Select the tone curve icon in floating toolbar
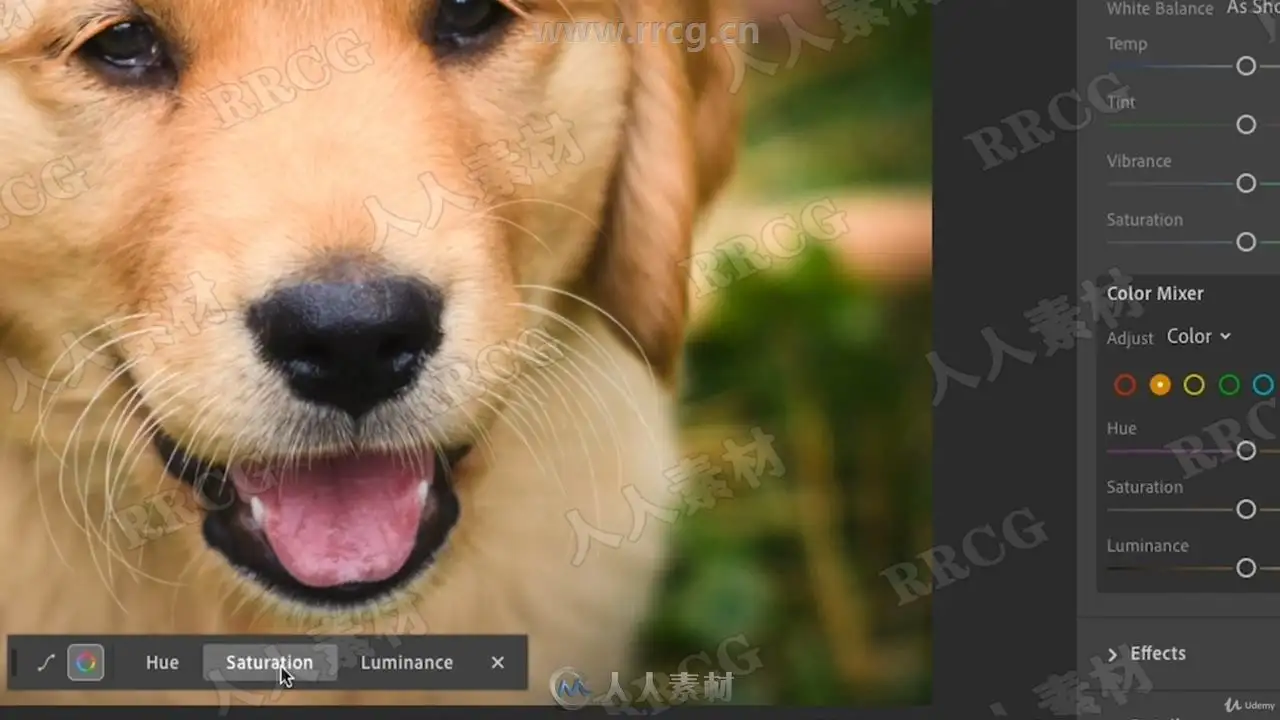This screenshot has width=1280, height=720. click(x=45, y=662)
